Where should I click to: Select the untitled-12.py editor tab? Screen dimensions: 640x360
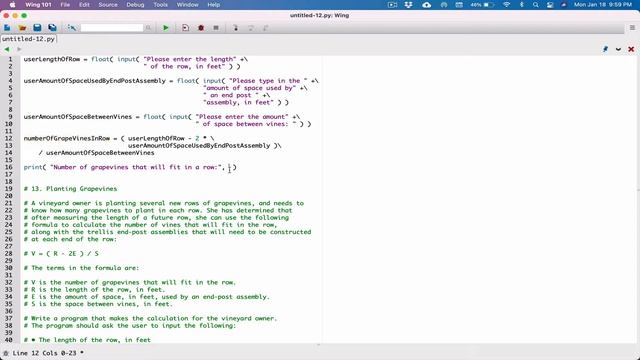[x=28, y=39]
